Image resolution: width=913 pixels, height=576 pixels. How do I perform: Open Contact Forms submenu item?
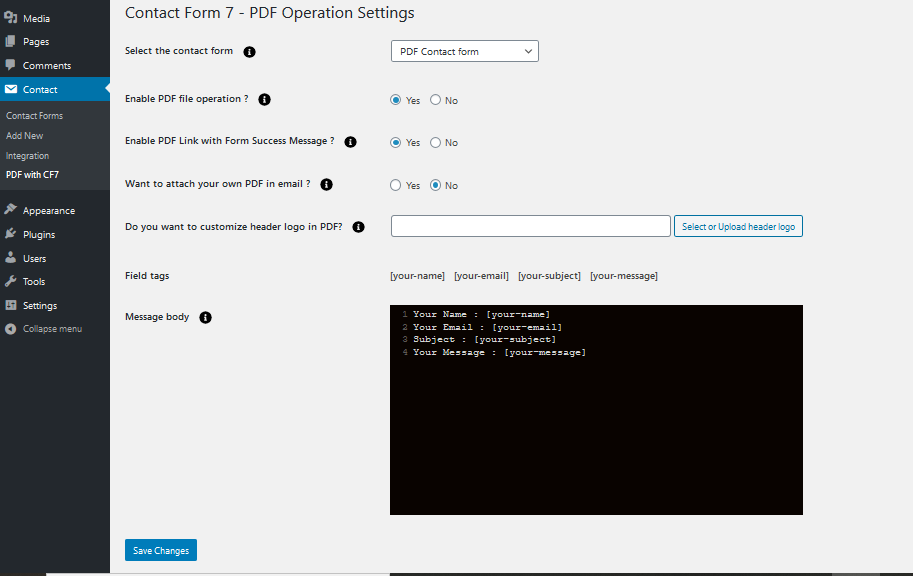34,116
